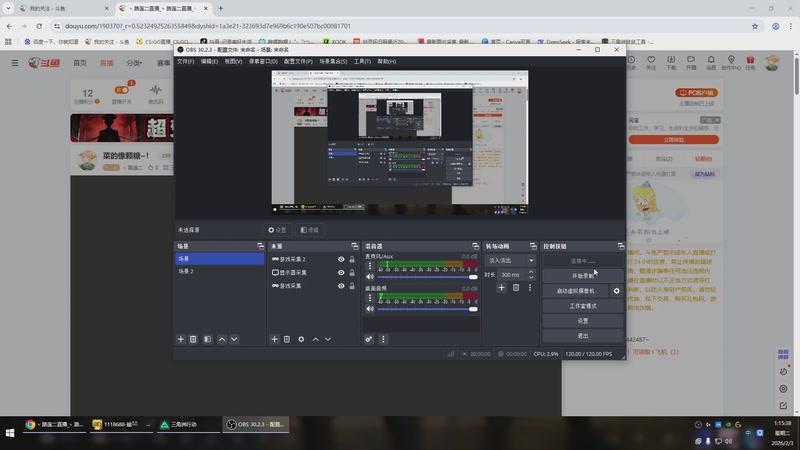Image resolution: width=800 pixels, height=450 pixels.
Task: Remove transition with the trash icon
Action: tap(516, 288)
